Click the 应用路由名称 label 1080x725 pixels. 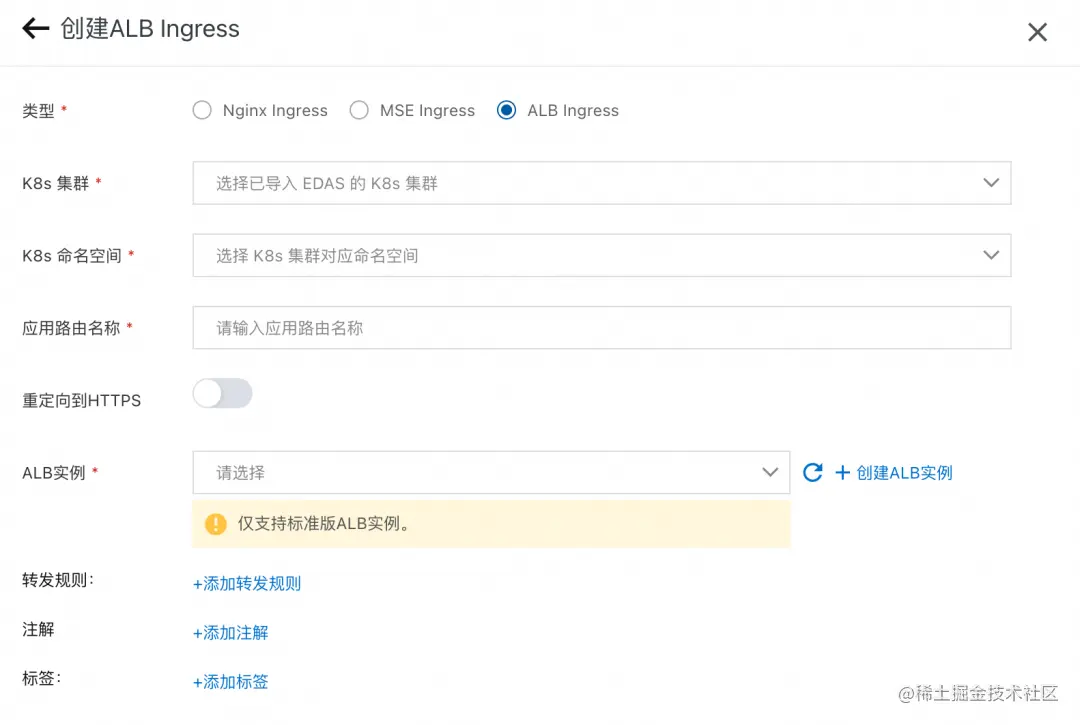click(71, 328)
